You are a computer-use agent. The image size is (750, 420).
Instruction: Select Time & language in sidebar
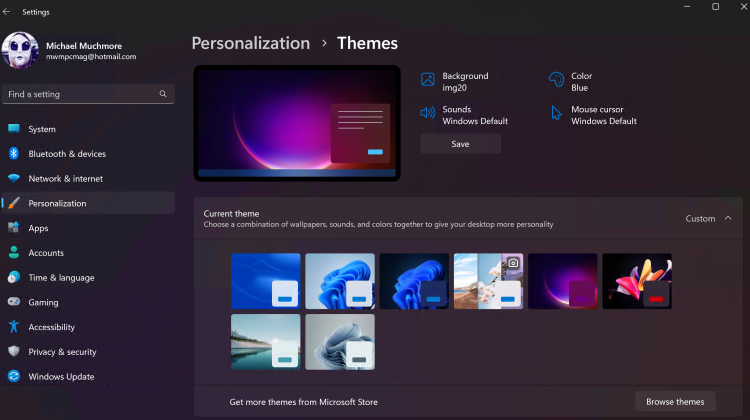tap(61, 278)
